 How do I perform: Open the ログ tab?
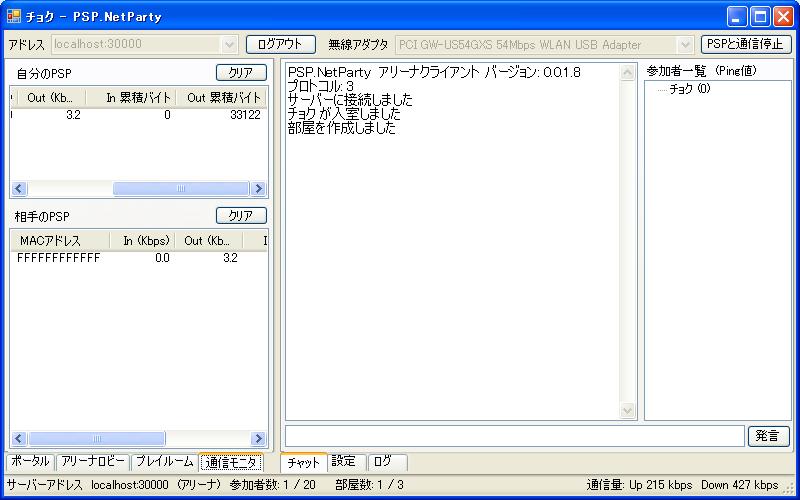387,462
